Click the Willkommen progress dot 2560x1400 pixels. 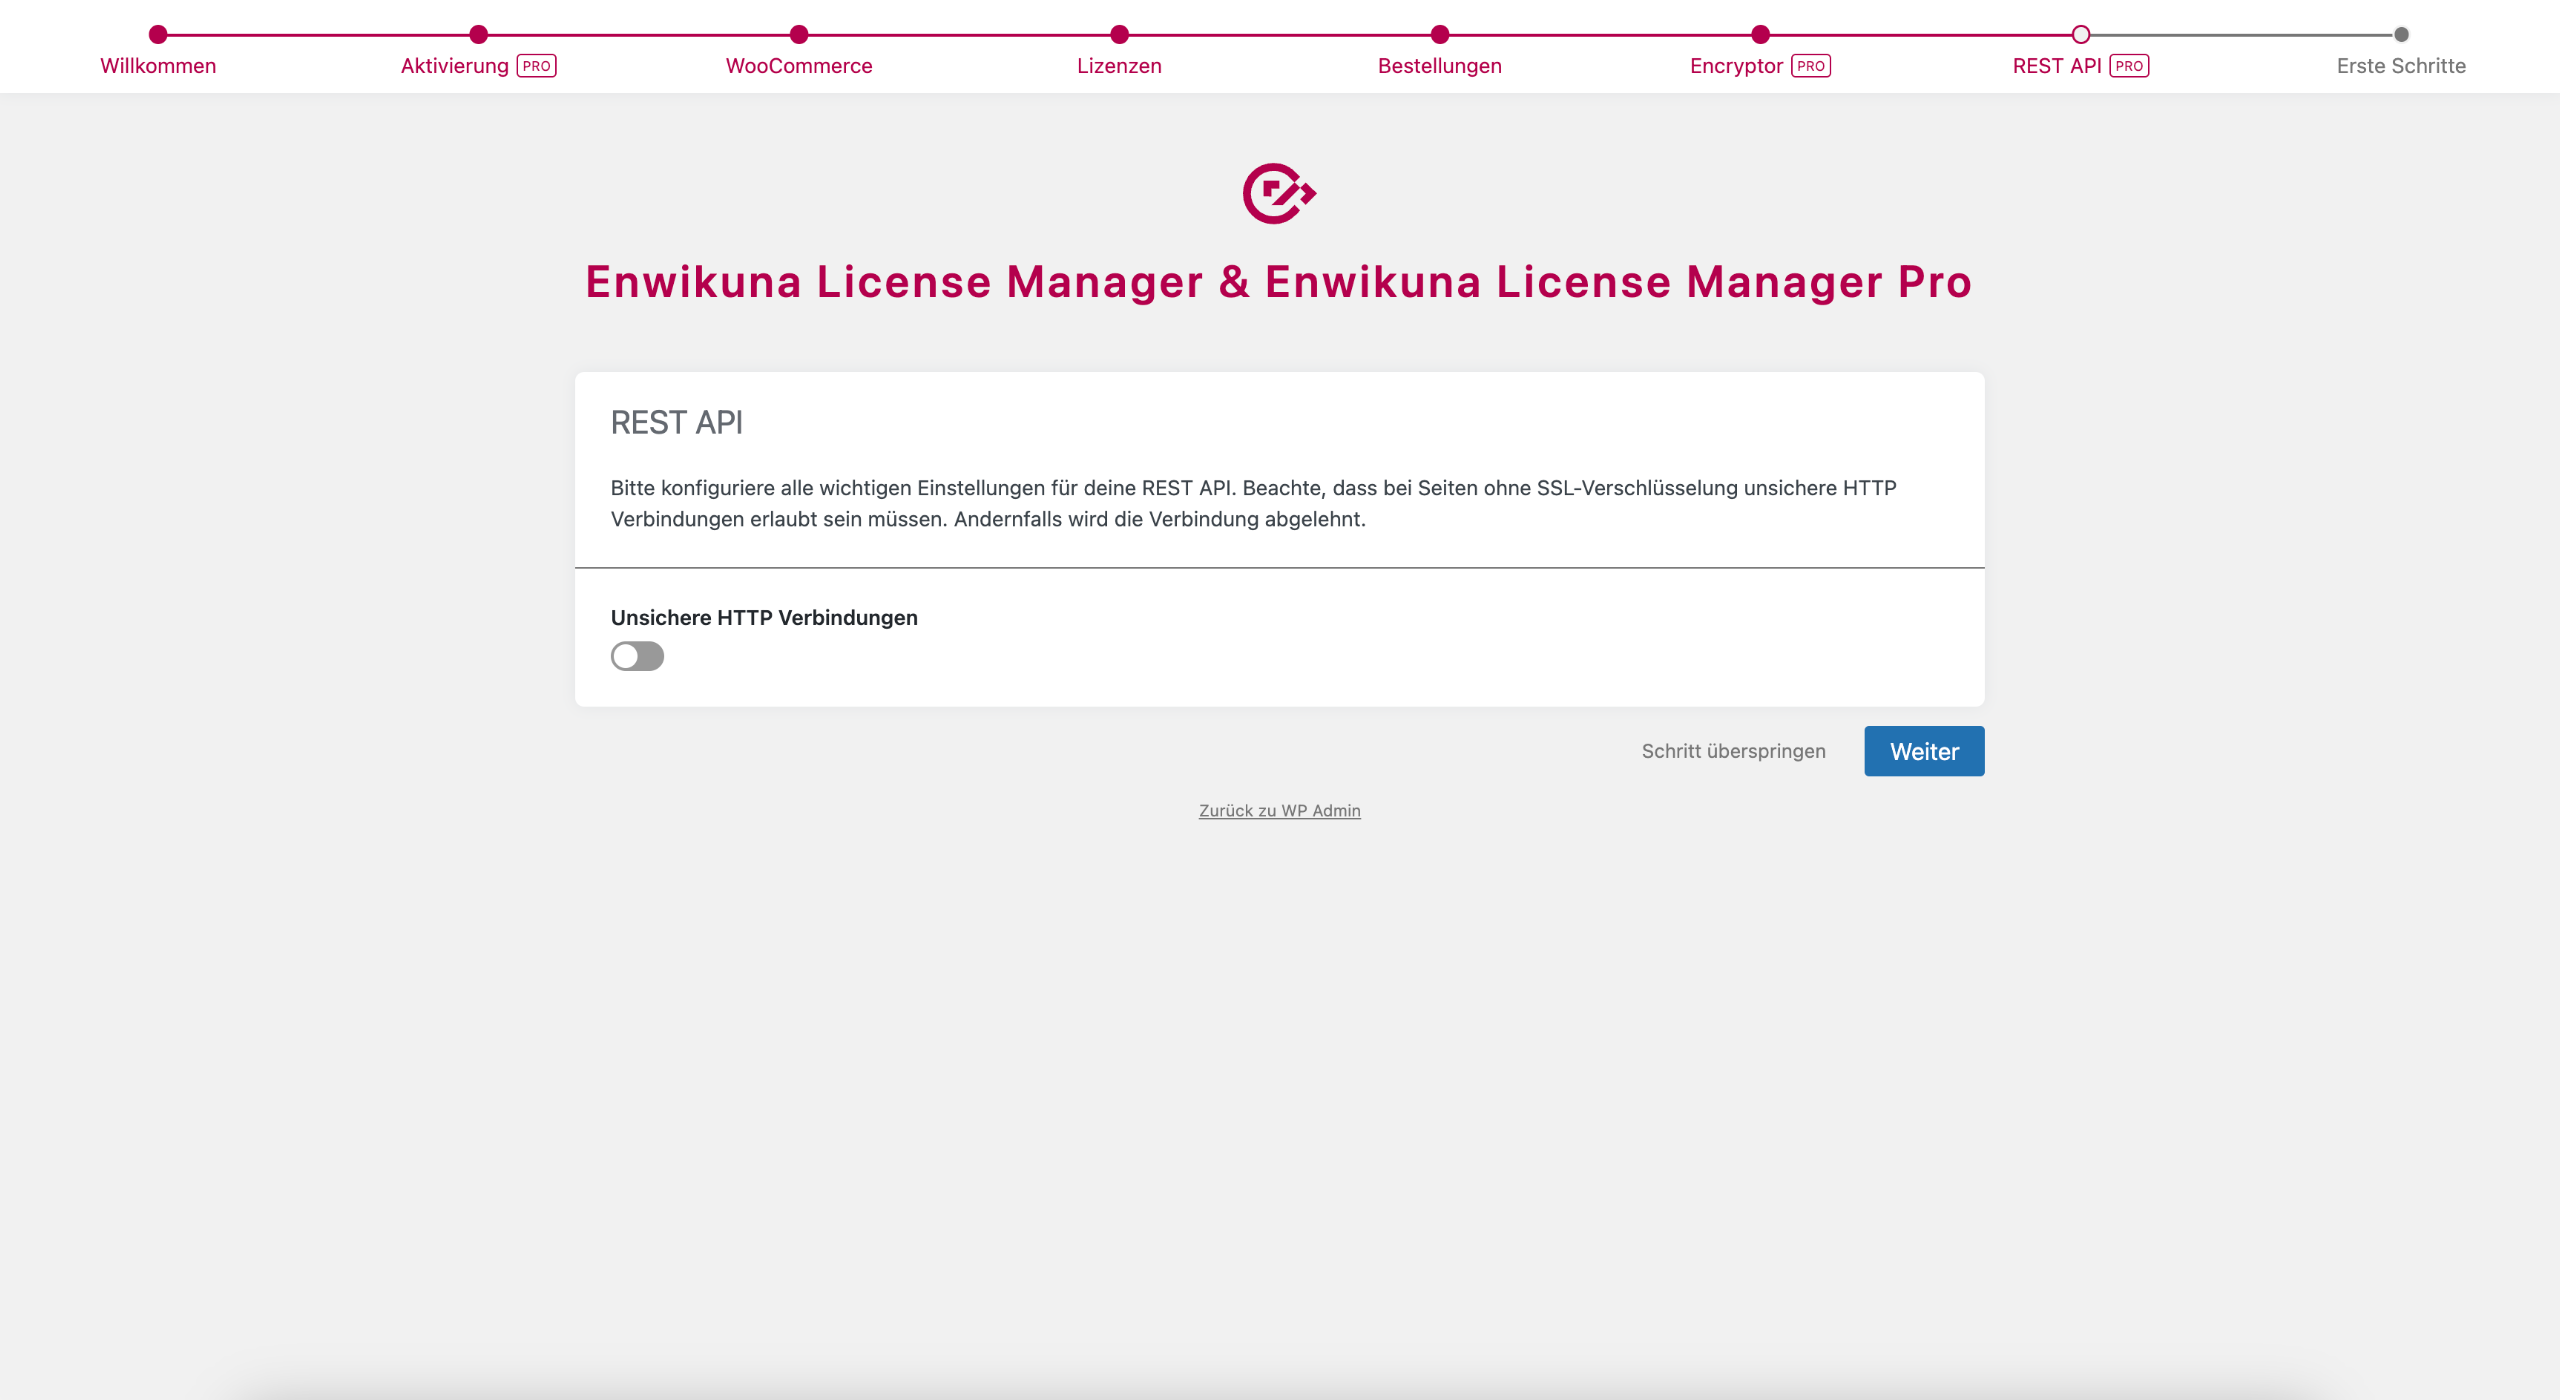[x=158, y=35]
